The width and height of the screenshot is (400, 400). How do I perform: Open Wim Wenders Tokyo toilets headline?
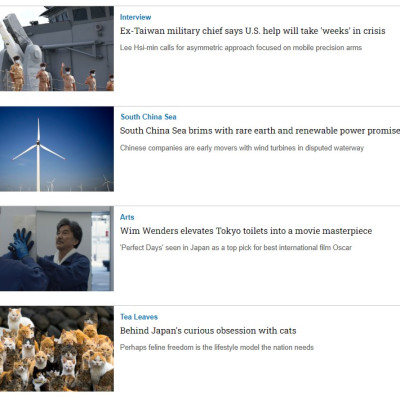click(246, 231)
